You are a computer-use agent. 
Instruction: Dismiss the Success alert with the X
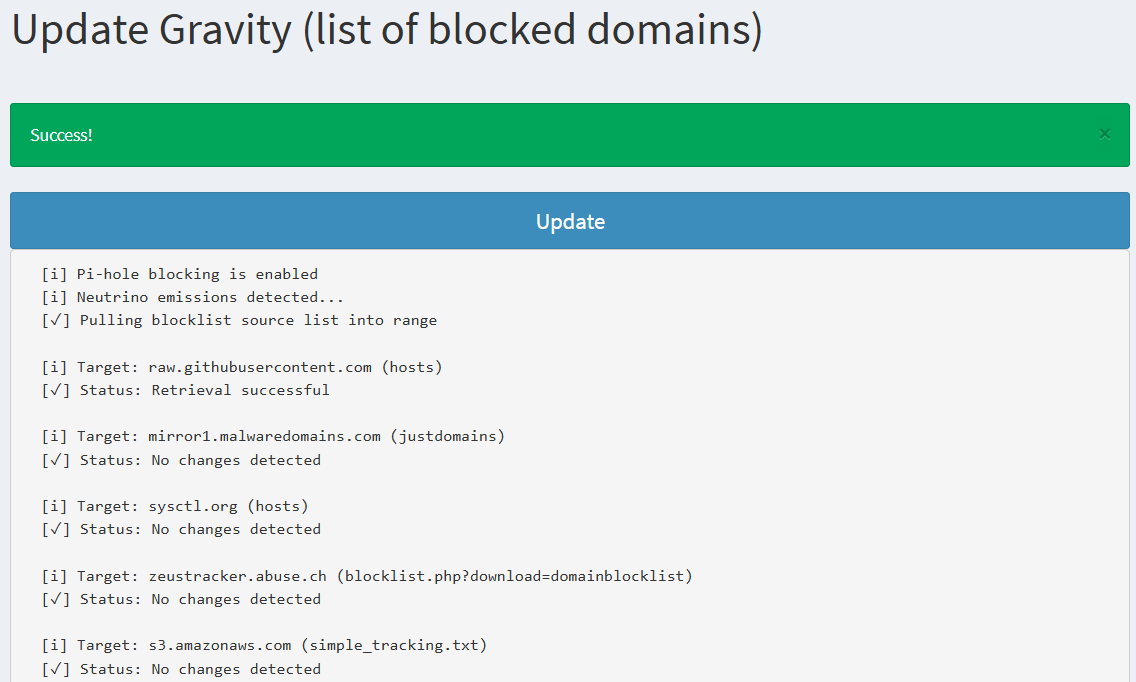[x=1104, y=134]
